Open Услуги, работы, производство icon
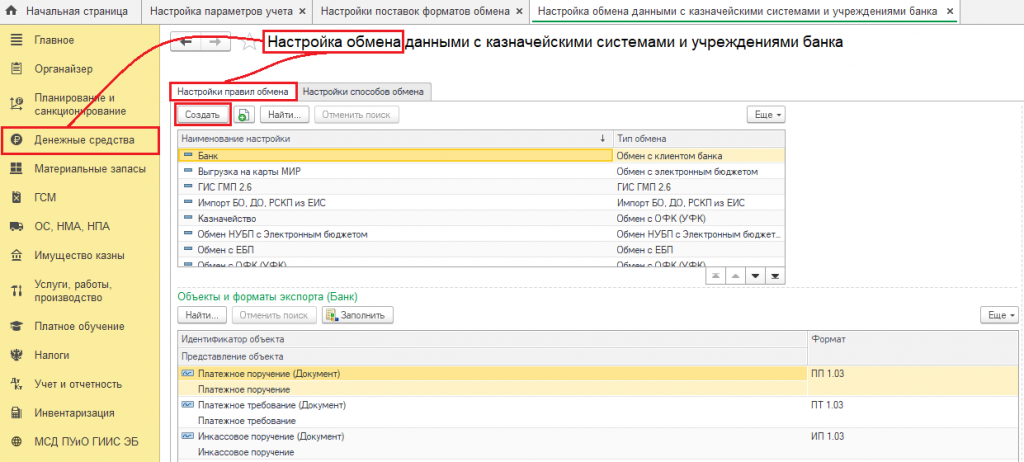The height and width of the screenshot is (462, 1024). pyautogui.click(x=17, y=291)
